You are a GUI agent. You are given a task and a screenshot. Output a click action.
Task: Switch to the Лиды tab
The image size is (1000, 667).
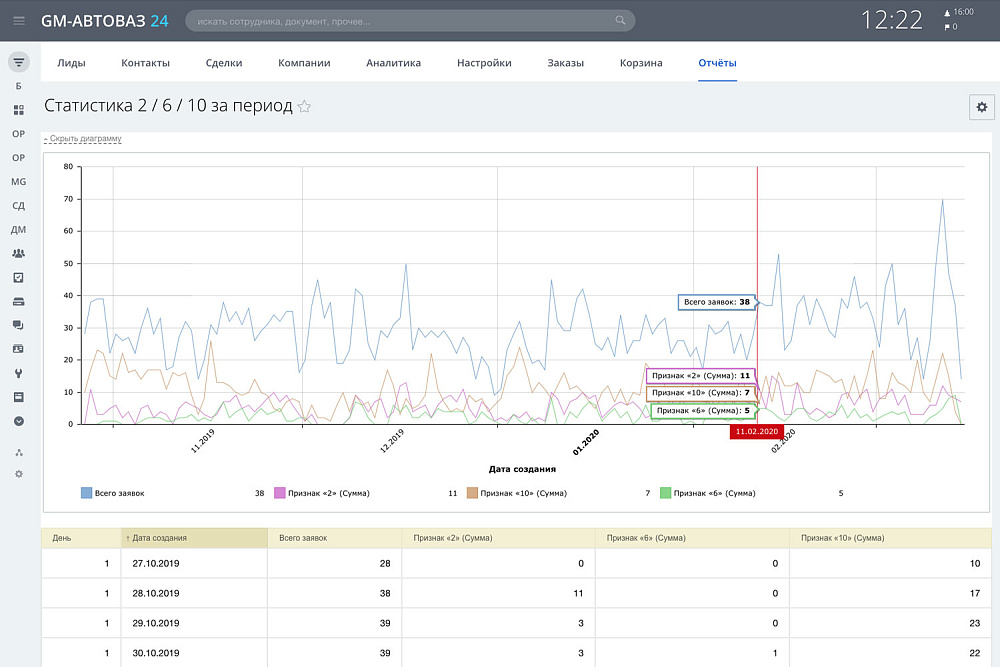71,62
